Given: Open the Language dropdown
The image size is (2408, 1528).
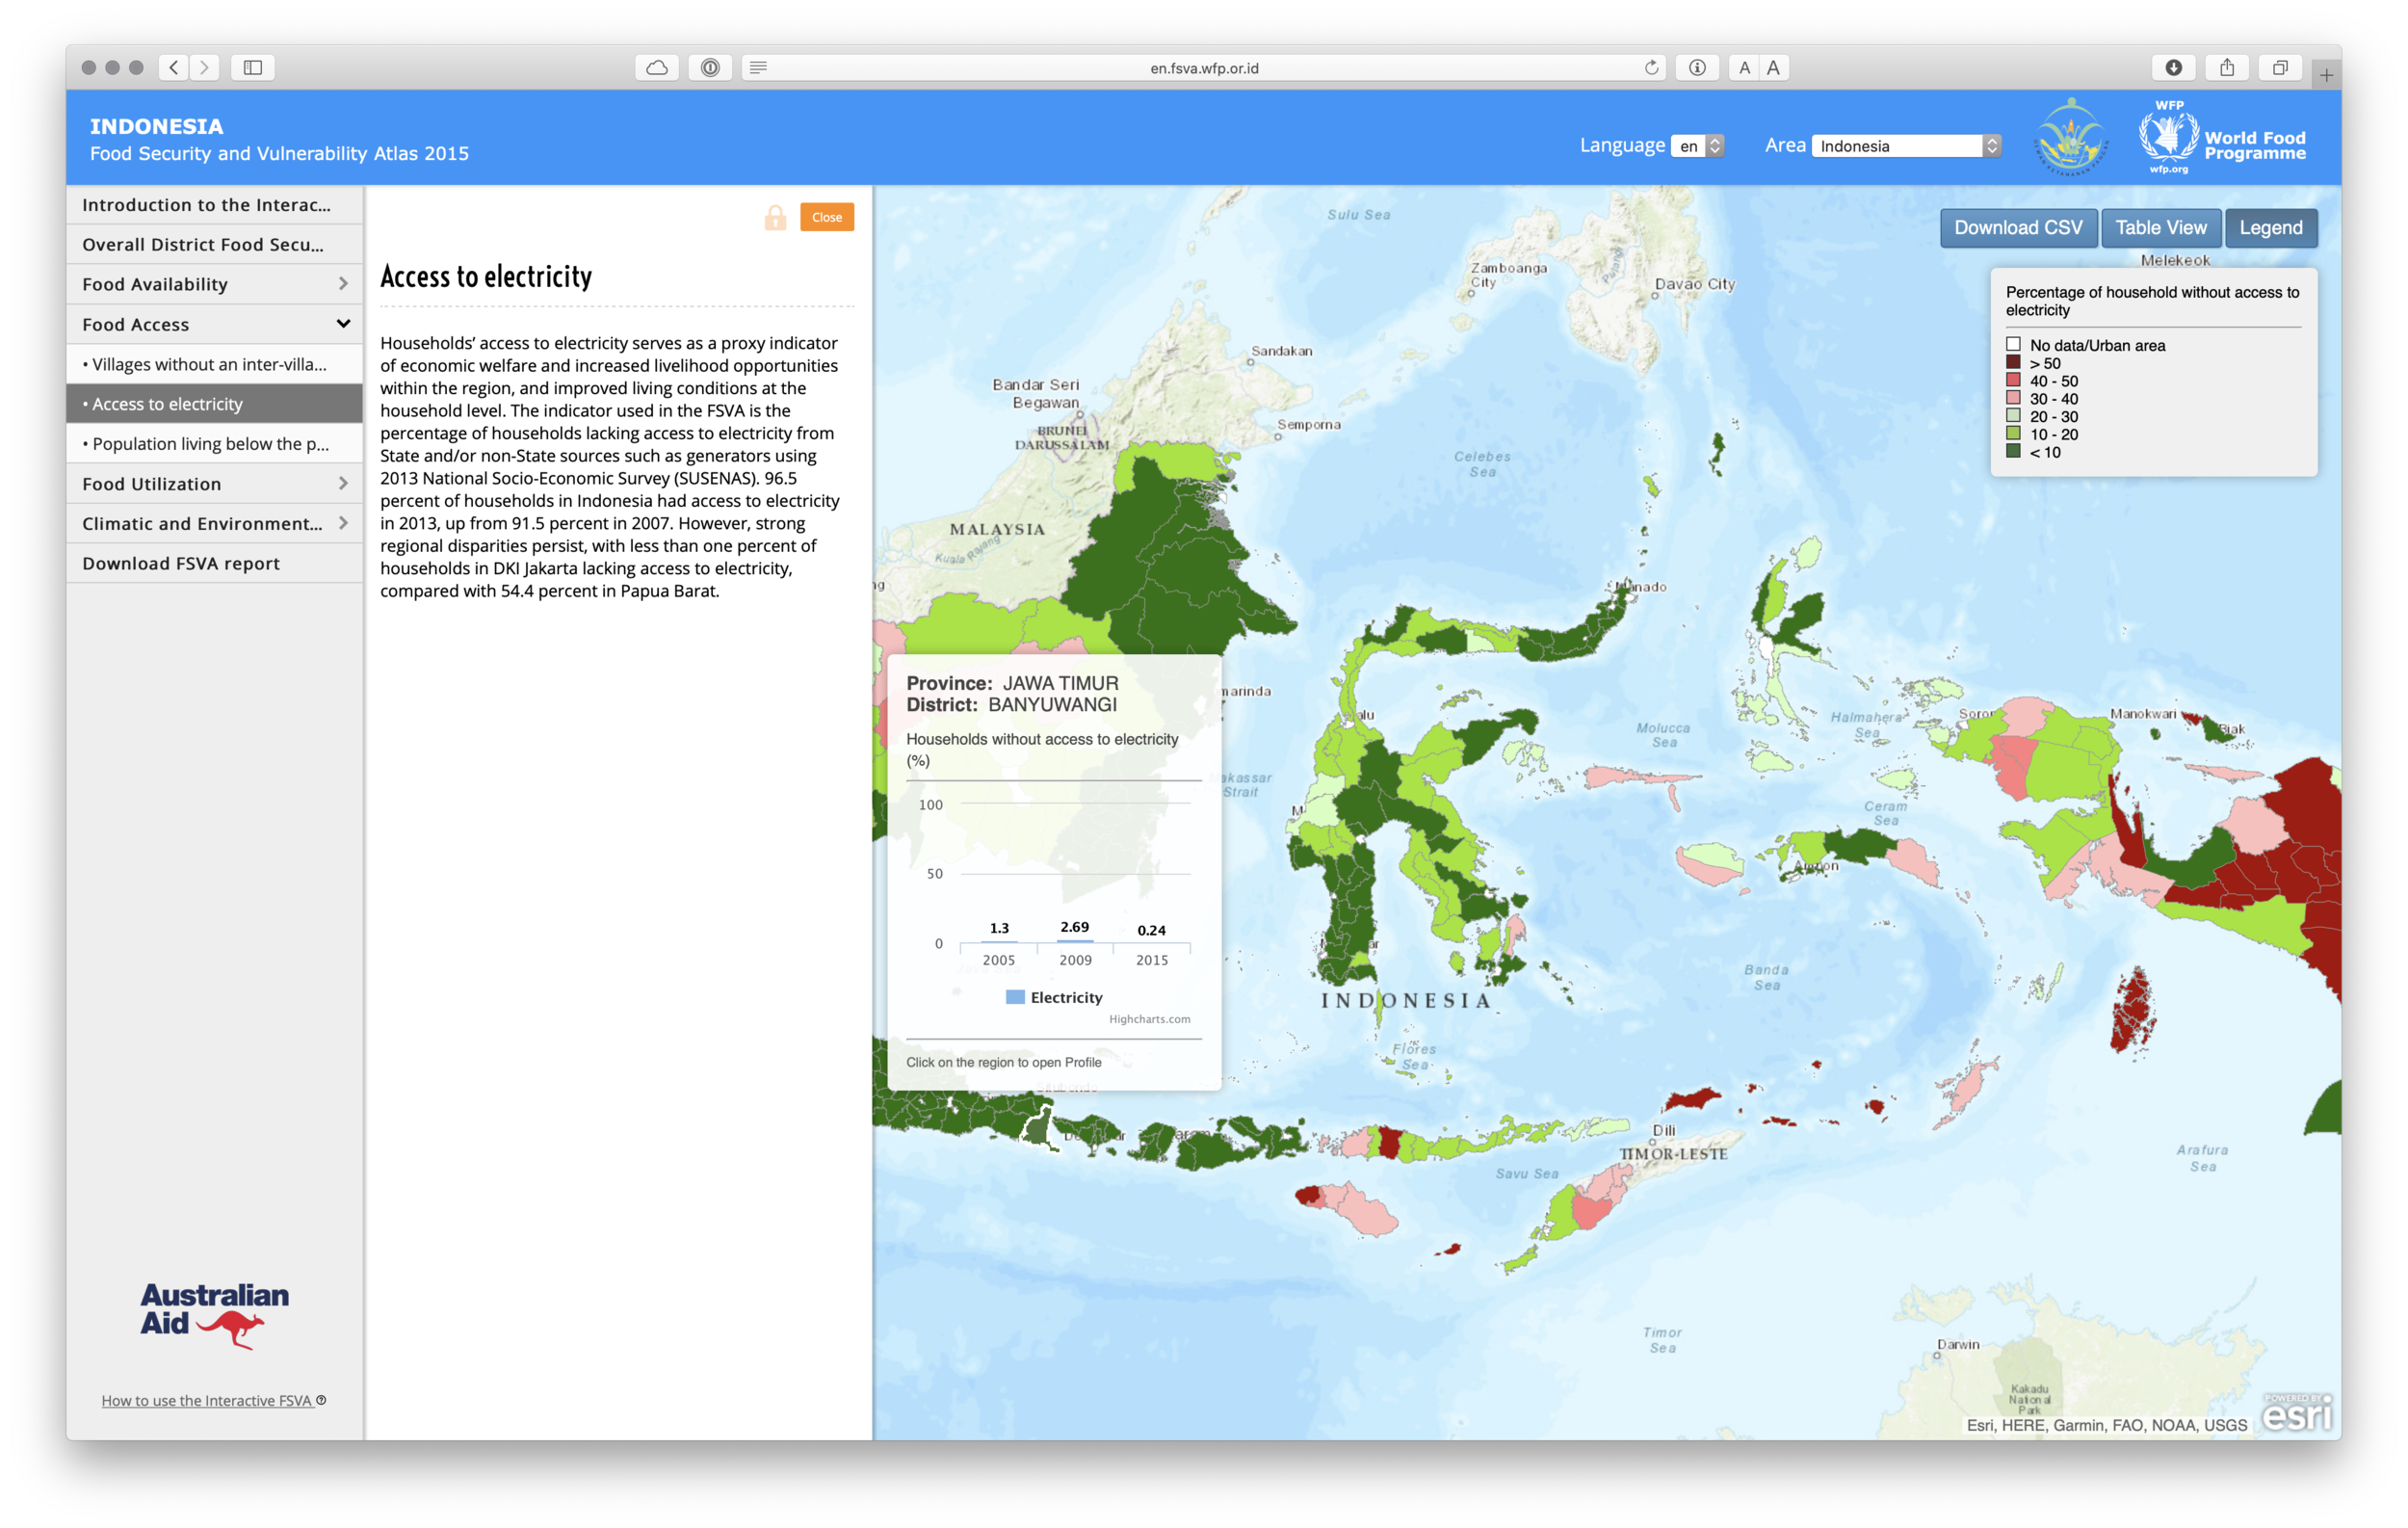Looking at the screenshot, I should [1697, 146].
